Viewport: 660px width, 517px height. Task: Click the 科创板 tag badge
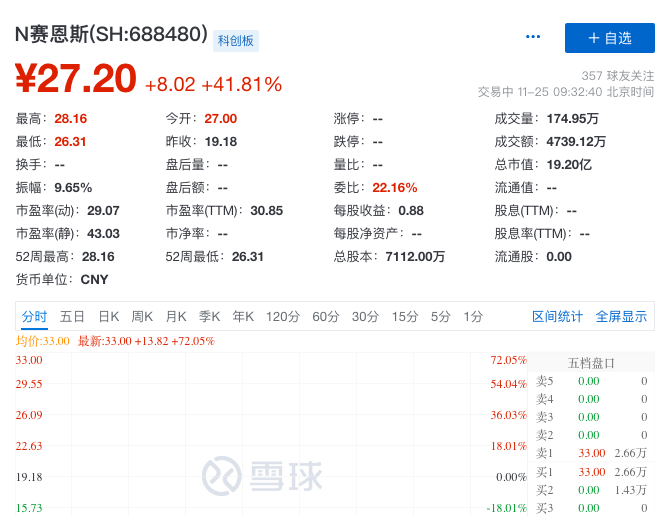[236, 41]
